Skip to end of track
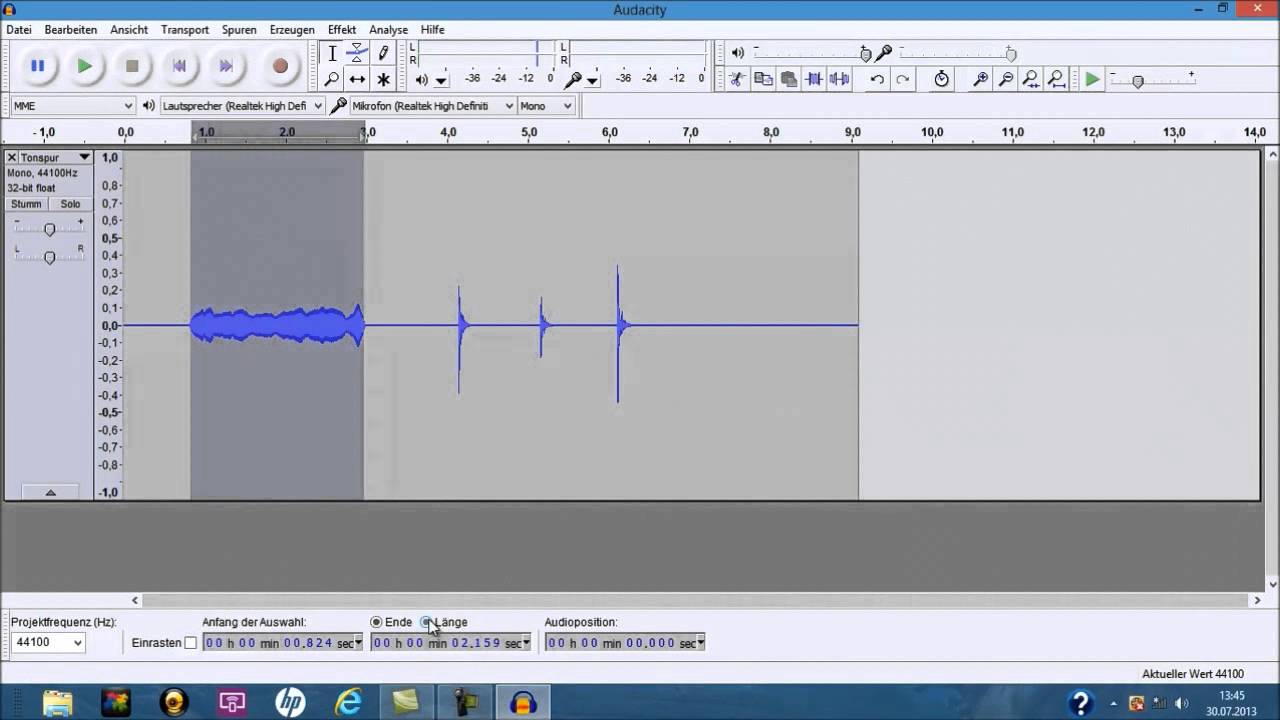The height and width of the screenshot is (720, 1280). [x=226, y=66]
